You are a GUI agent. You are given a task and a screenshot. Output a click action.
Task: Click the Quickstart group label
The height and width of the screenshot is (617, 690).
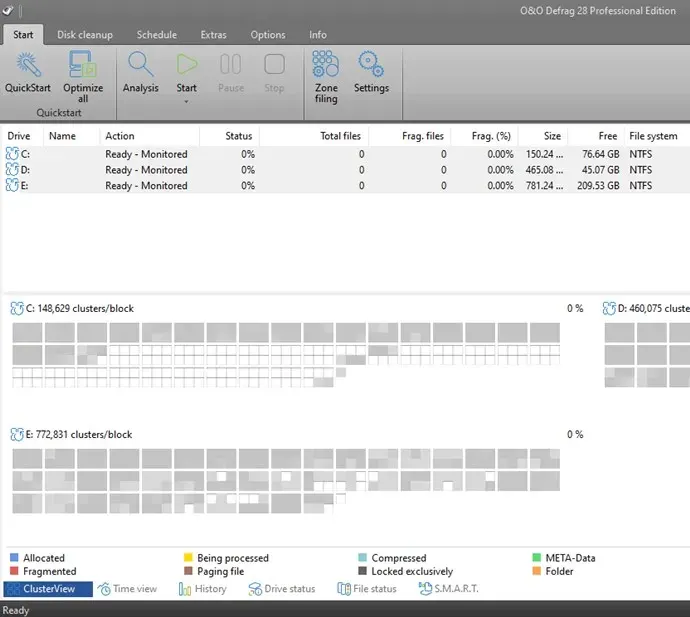59,113
